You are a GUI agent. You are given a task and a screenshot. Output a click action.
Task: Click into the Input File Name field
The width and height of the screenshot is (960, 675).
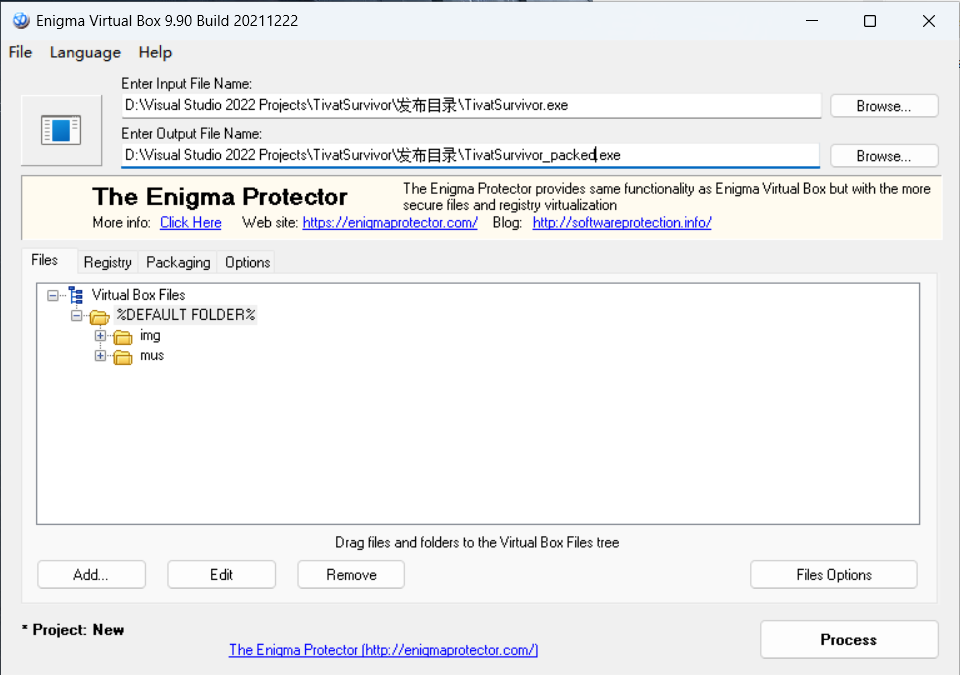pyautogui.click(x=471, y=105)
